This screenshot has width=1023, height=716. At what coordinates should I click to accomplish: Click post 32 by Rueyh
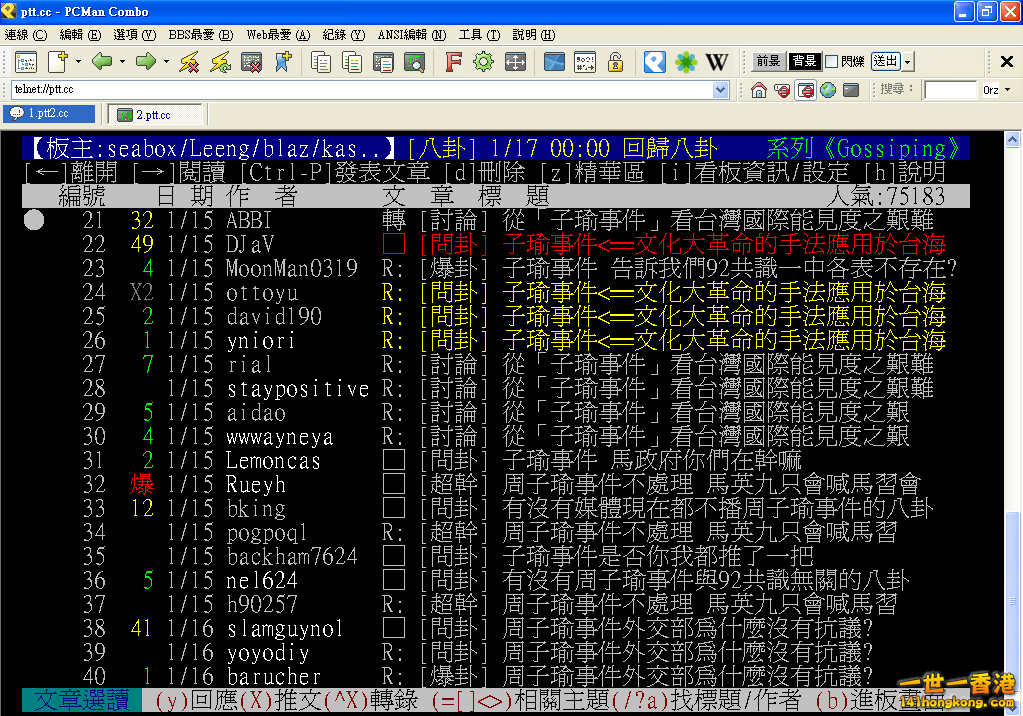[x=496, y=484]
